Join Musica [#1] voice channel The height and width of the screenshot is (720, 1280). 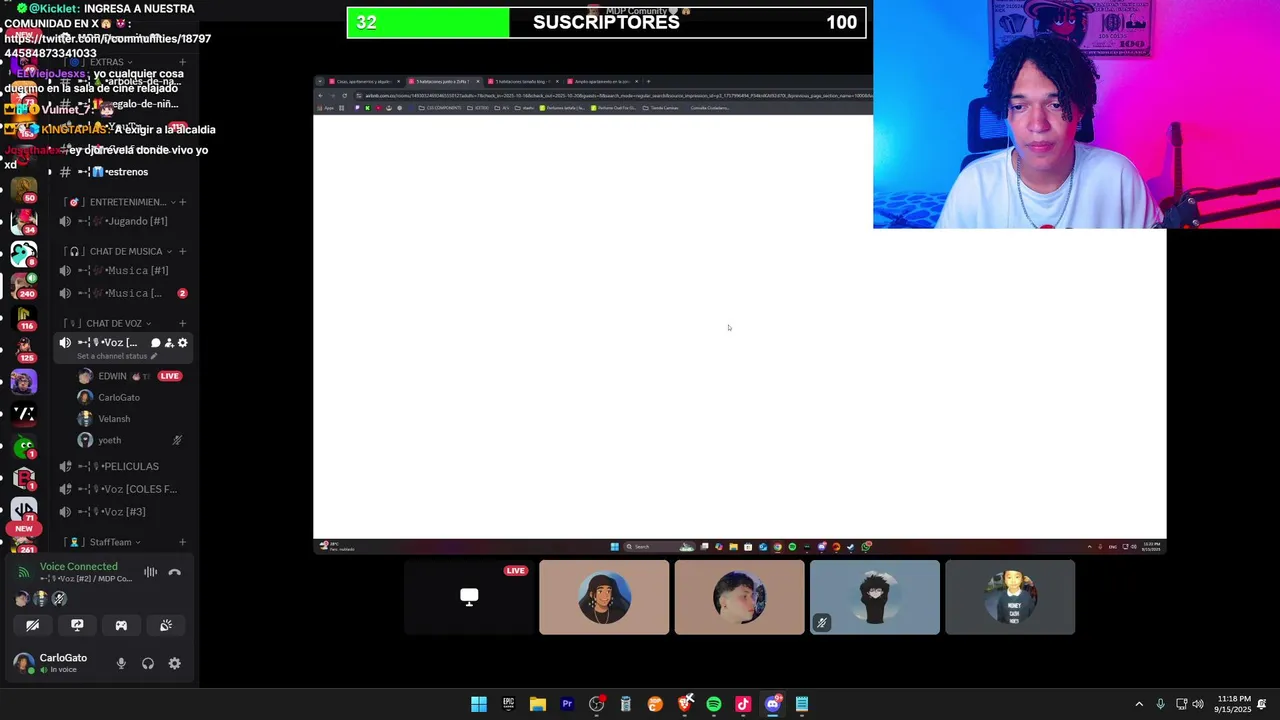(x=123, y=270)
